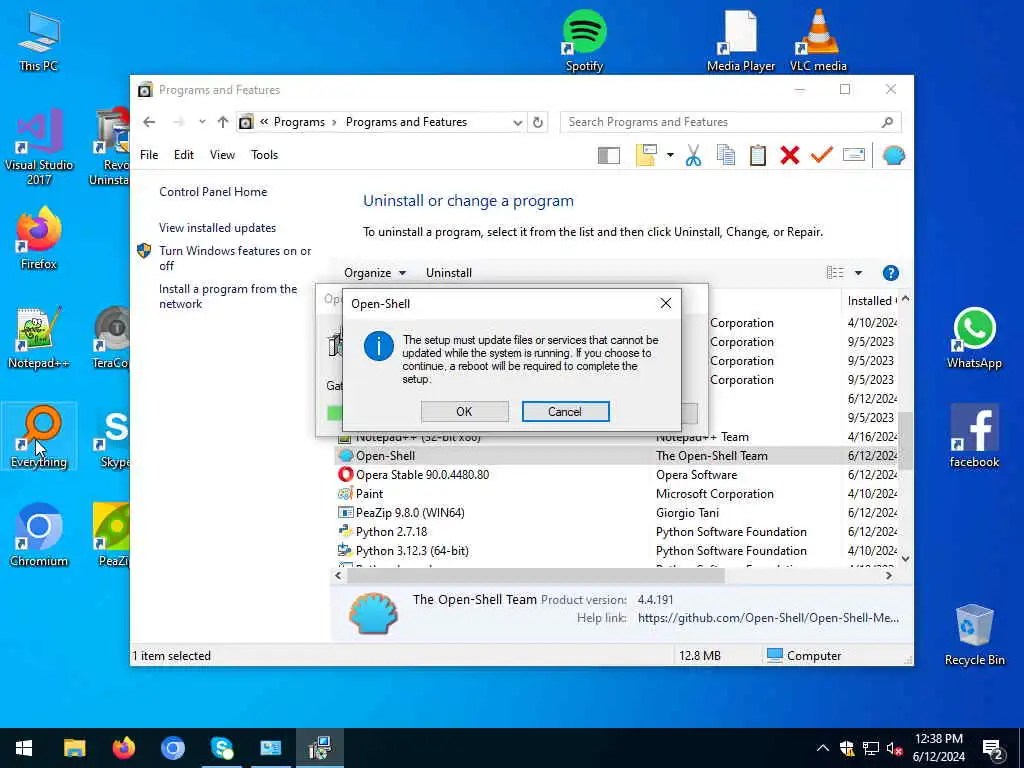Image resolution: width=1024 pixels, height=768 pixels.
Task: Select the Recycle Bin desktop icon
Action: (x=974, y=635)
